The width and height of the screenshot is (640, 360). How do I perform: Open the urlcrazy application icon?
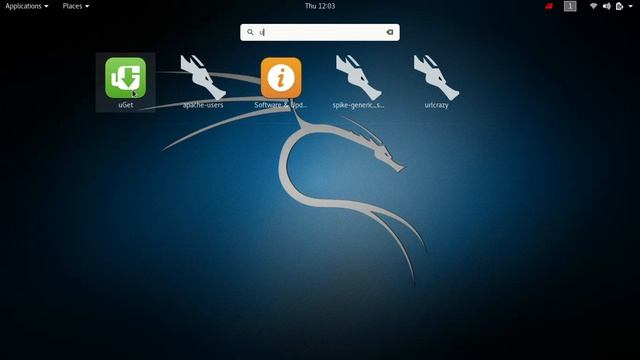pyautogui.click(x=436, y=78)
